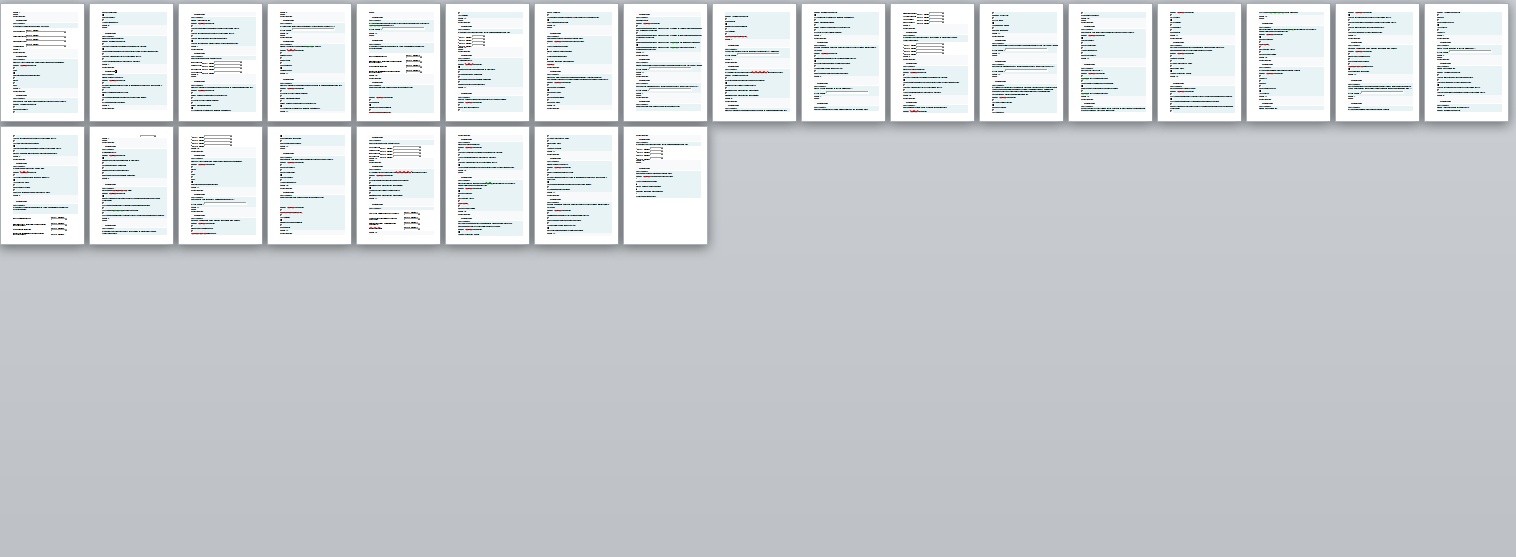Image resolution: width=1516 pixels, height=557 pixels.
Task: Click on page 8 thumbnail
Action: pyautogui.click(x=665, y=62)
